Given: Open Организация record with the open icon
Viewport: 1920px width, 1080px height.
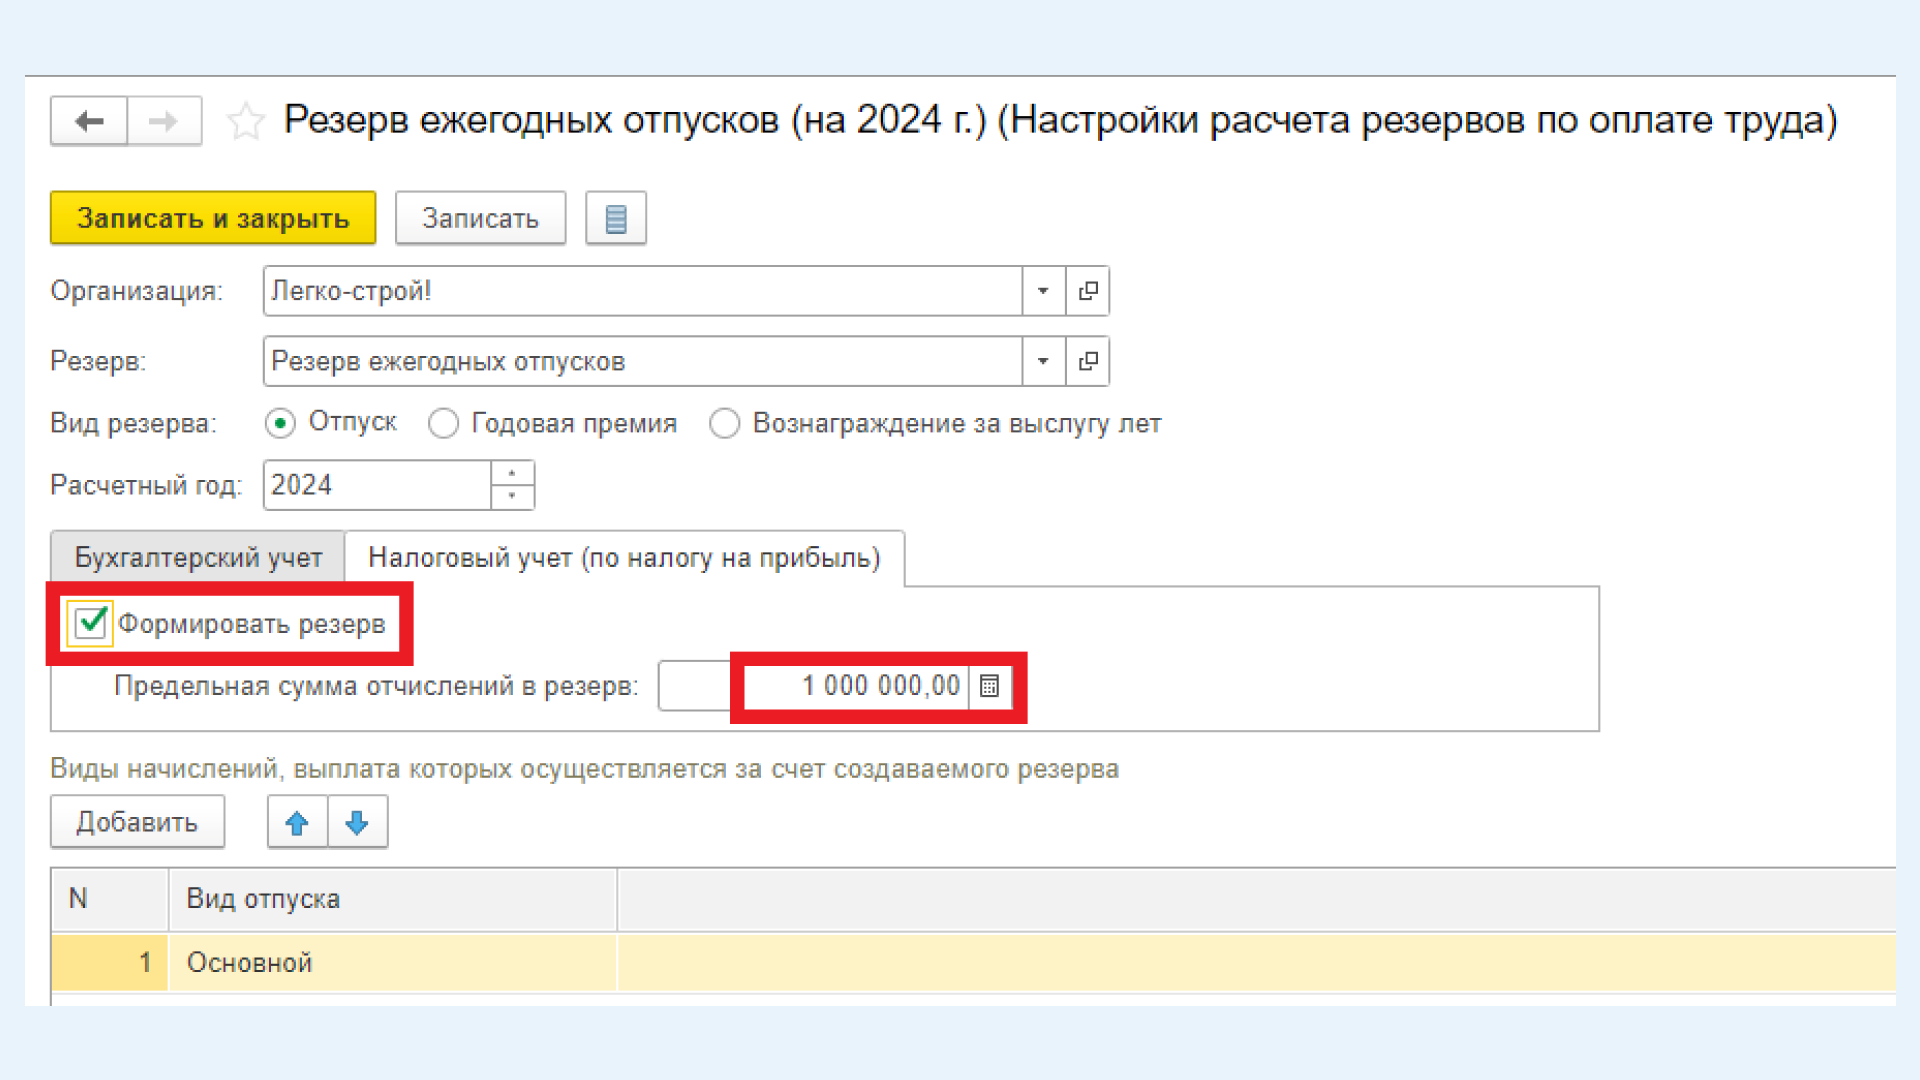Looking at the screenshot, I should point(1088,291).
